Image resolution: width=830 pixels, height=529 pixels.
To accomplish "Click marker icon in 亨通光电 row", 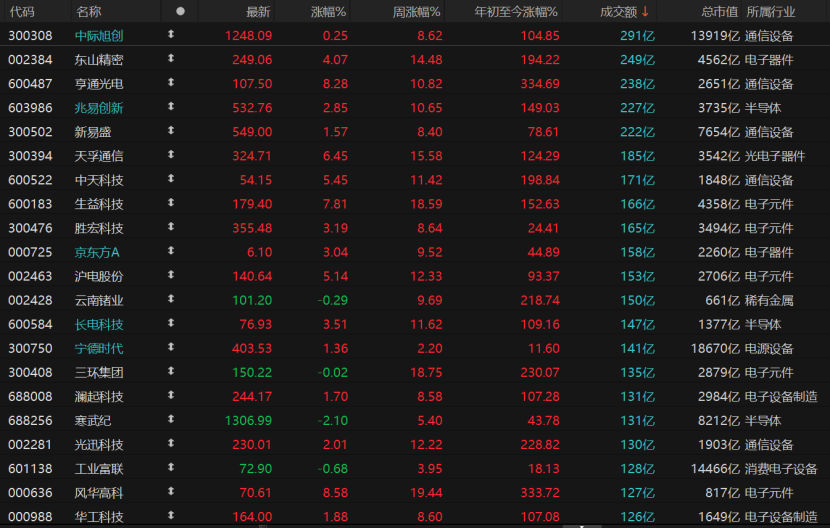I will [171, 83].
